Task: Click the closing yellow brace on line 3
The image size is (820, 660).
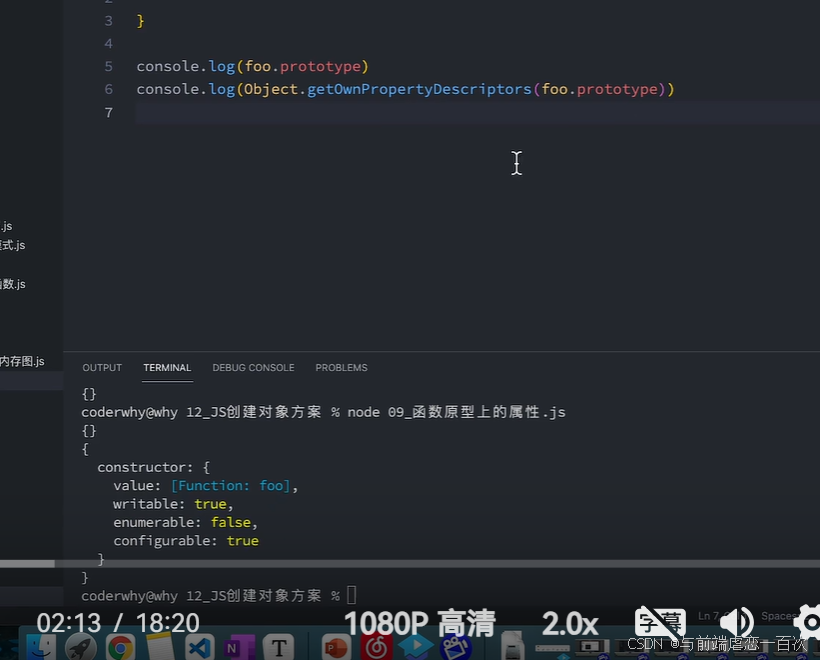Action: point(140,21)
